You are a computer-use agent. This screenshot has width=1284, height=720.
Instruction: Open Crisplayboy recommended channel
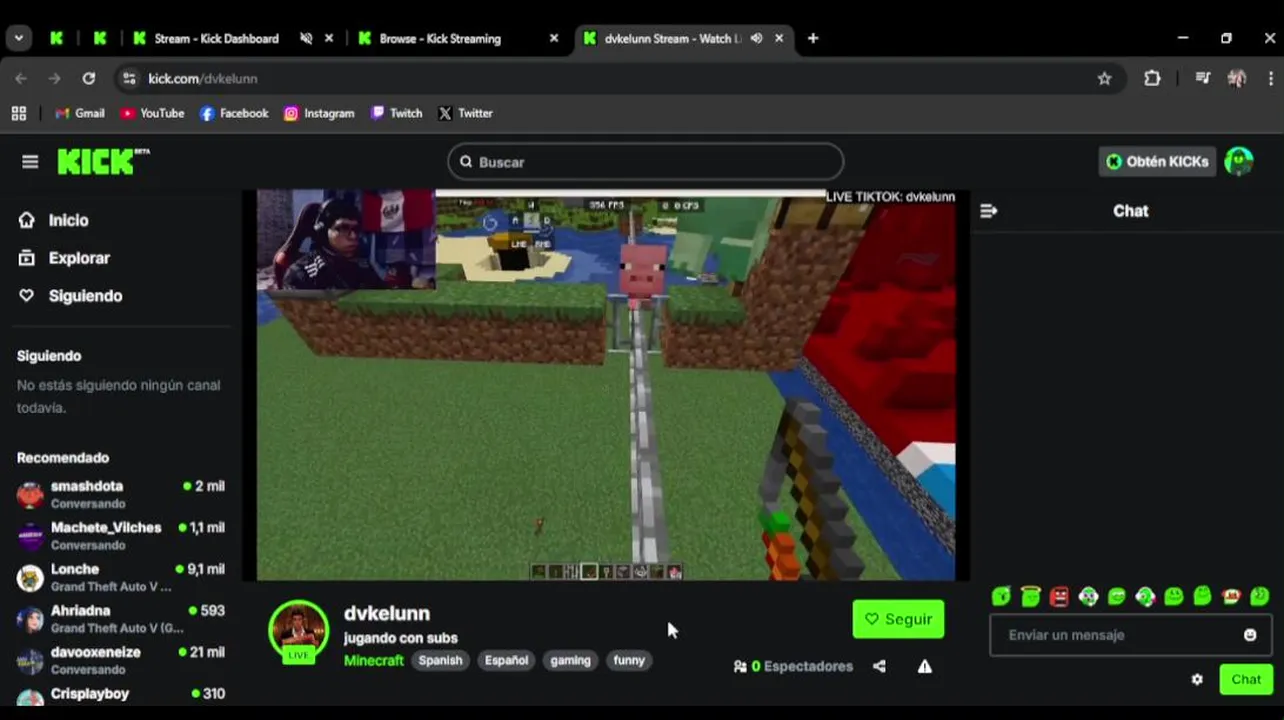pos(121,697)
